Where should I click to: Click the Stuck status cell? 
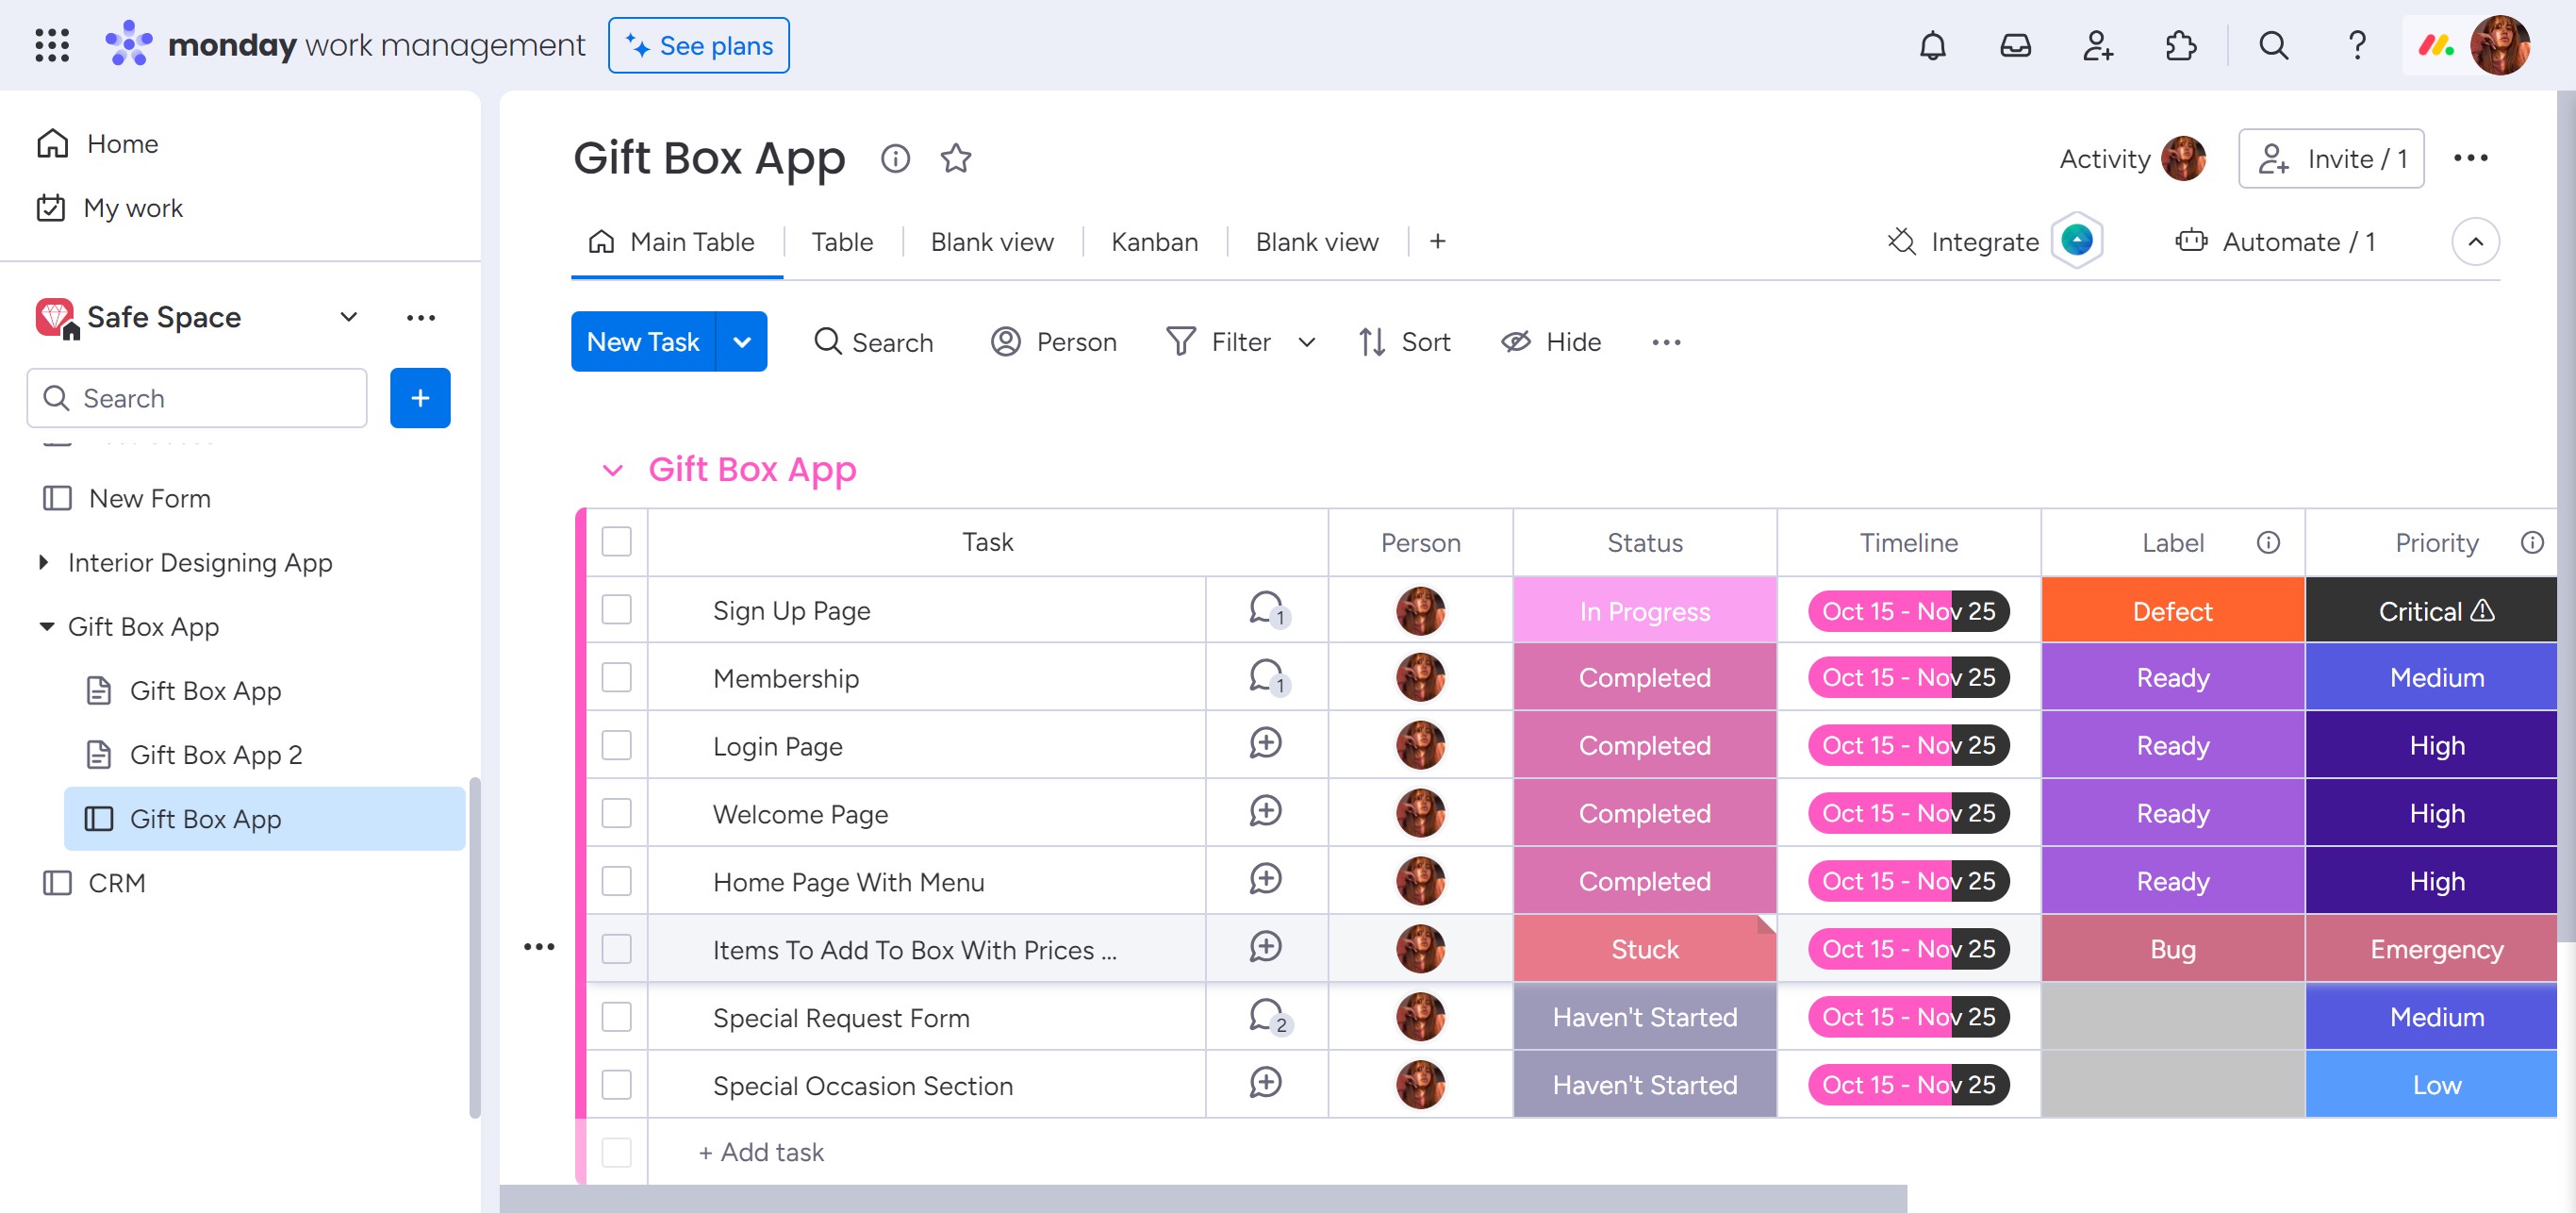(x=1644, y=948)
